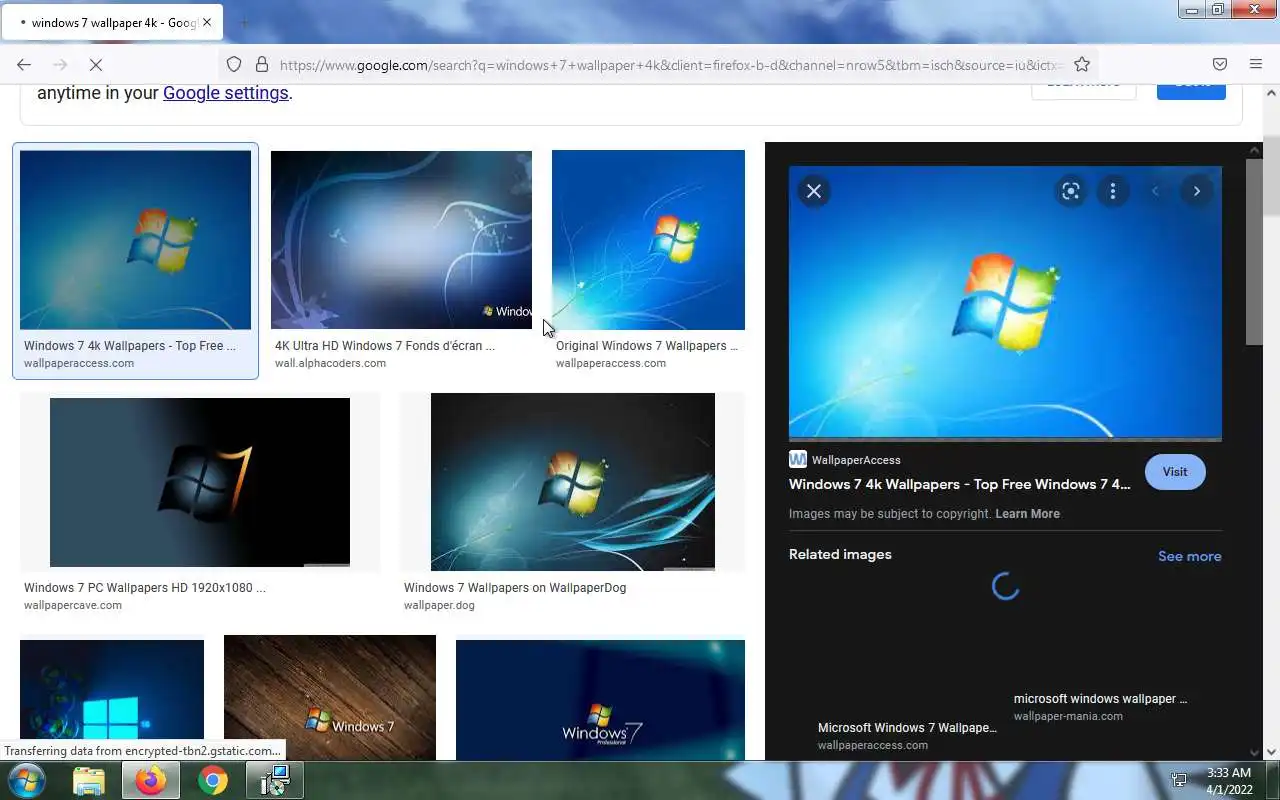The height and width of the screenshot is (800, 1280).
Task: Click wall.alphacoders.com source text
Action: [330, 363]
